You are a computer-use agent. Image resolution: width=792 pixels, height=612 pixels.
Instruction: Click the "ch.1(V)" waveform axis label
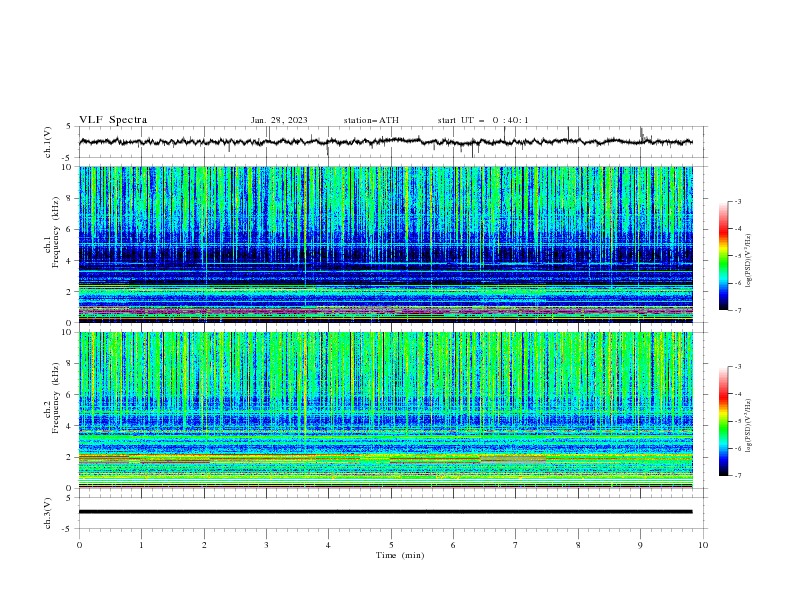point(48,142)
